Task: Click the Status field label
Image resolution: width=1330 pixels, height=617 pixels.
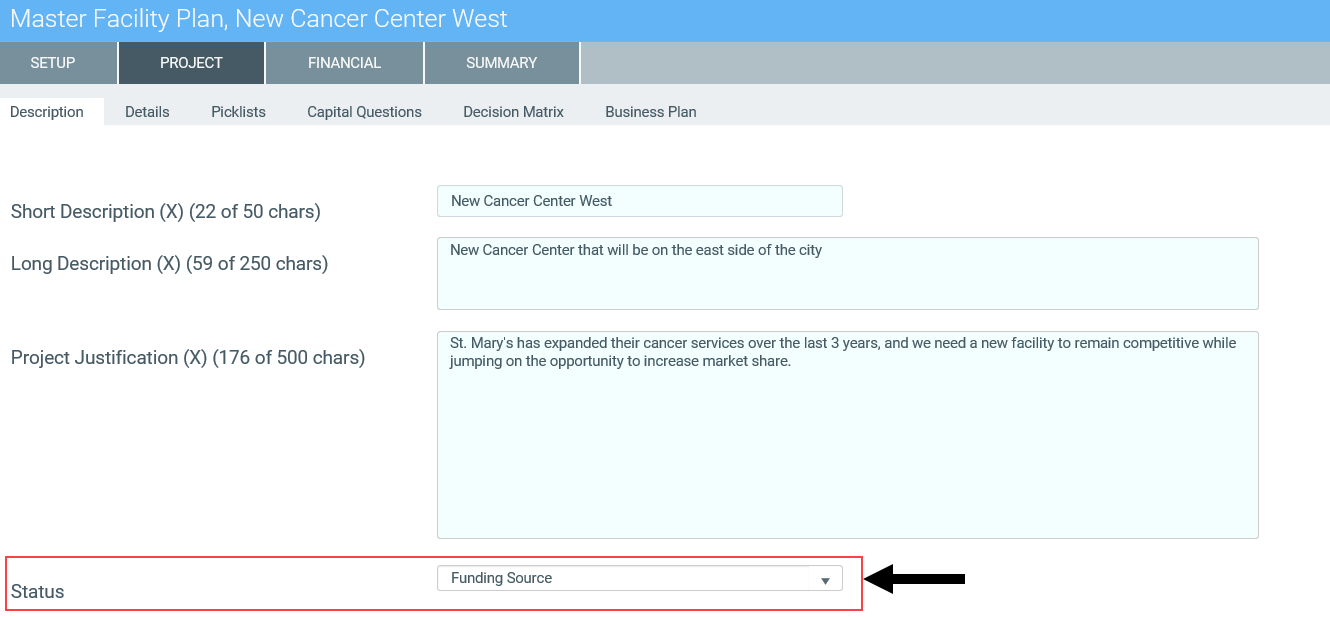Action: 37,592
